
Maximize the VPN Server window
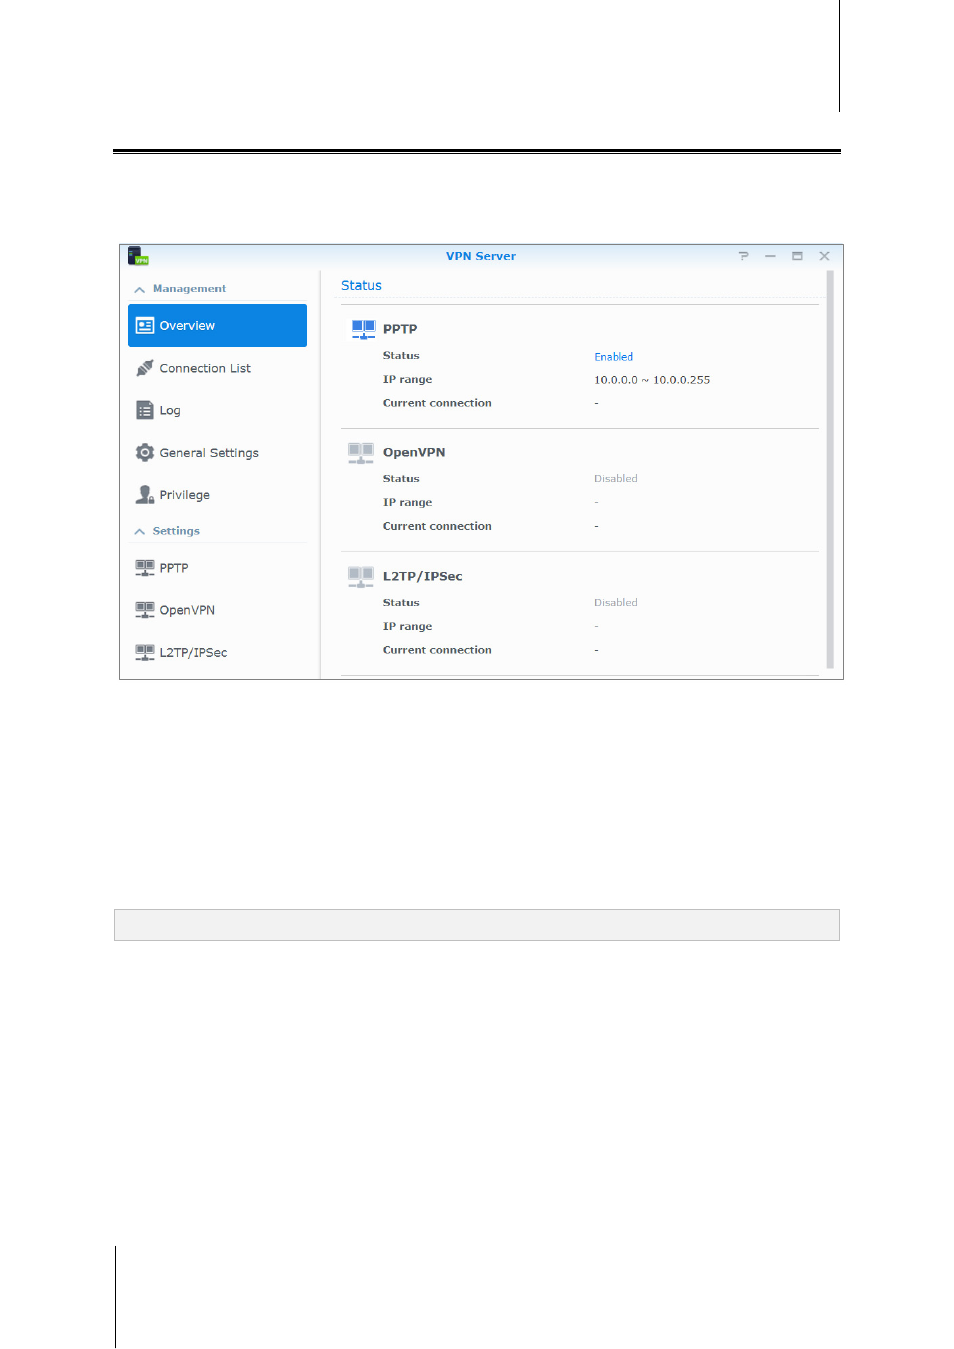tap(797, 256)
